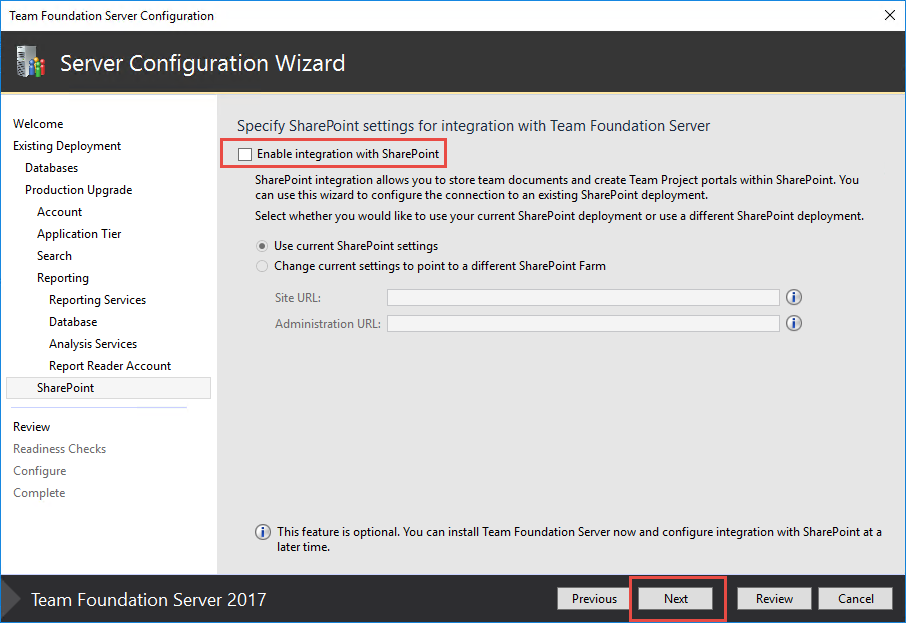Click the 'Server Configuration Wizard' title

coord(203,63)
